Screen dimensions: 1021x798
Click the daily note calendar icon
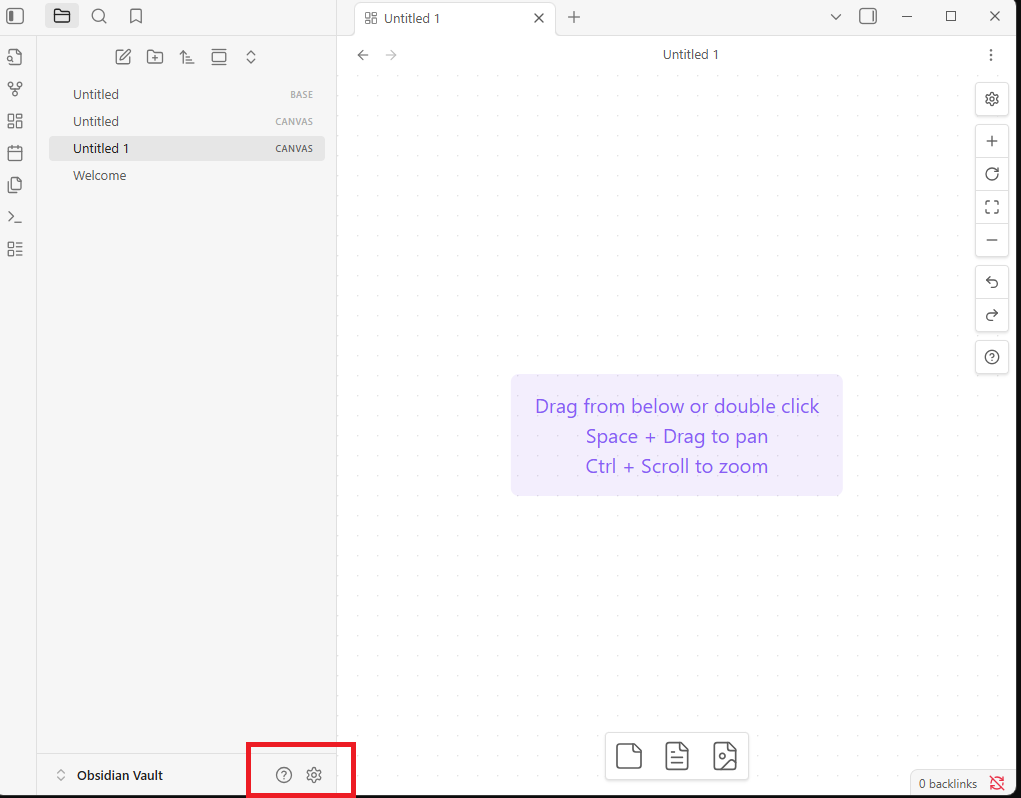pyautogui.click(x=15, y=153)
